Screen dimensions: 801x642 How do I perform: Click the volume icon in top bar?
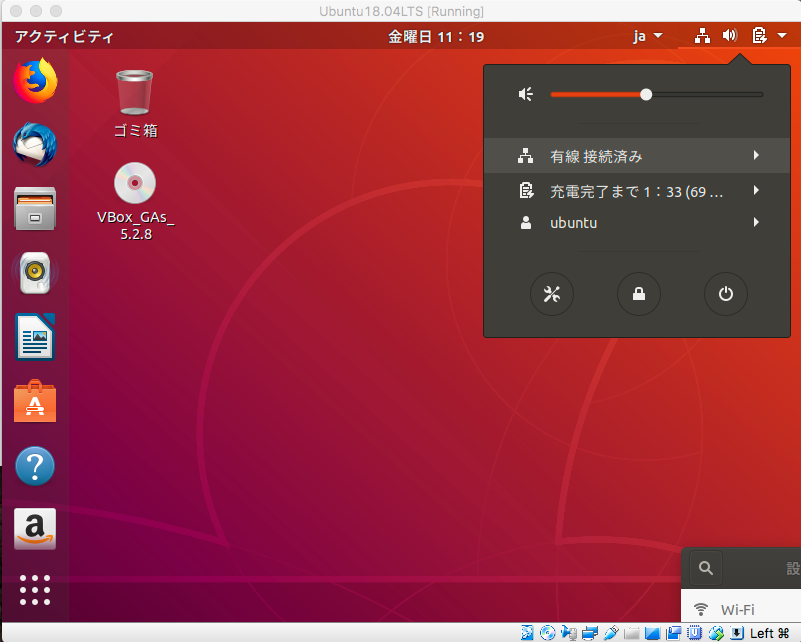click(730, 35)
